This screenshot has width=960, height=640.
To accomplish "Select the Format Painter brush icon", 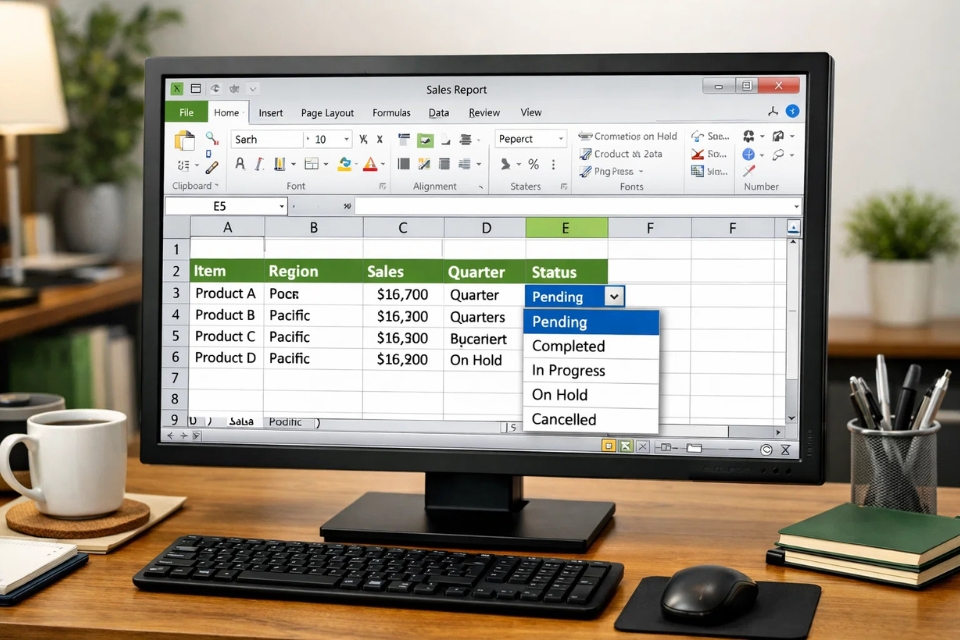I will (212, 166).
